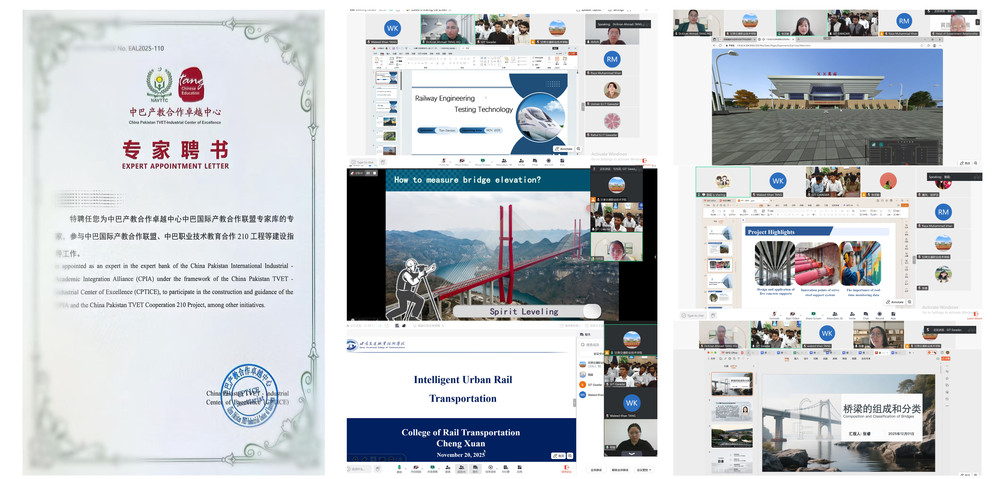Click the RM avatar right of the Railway Engineering slide
This screenshot has width=999, height=479.
tap(610, 59)
